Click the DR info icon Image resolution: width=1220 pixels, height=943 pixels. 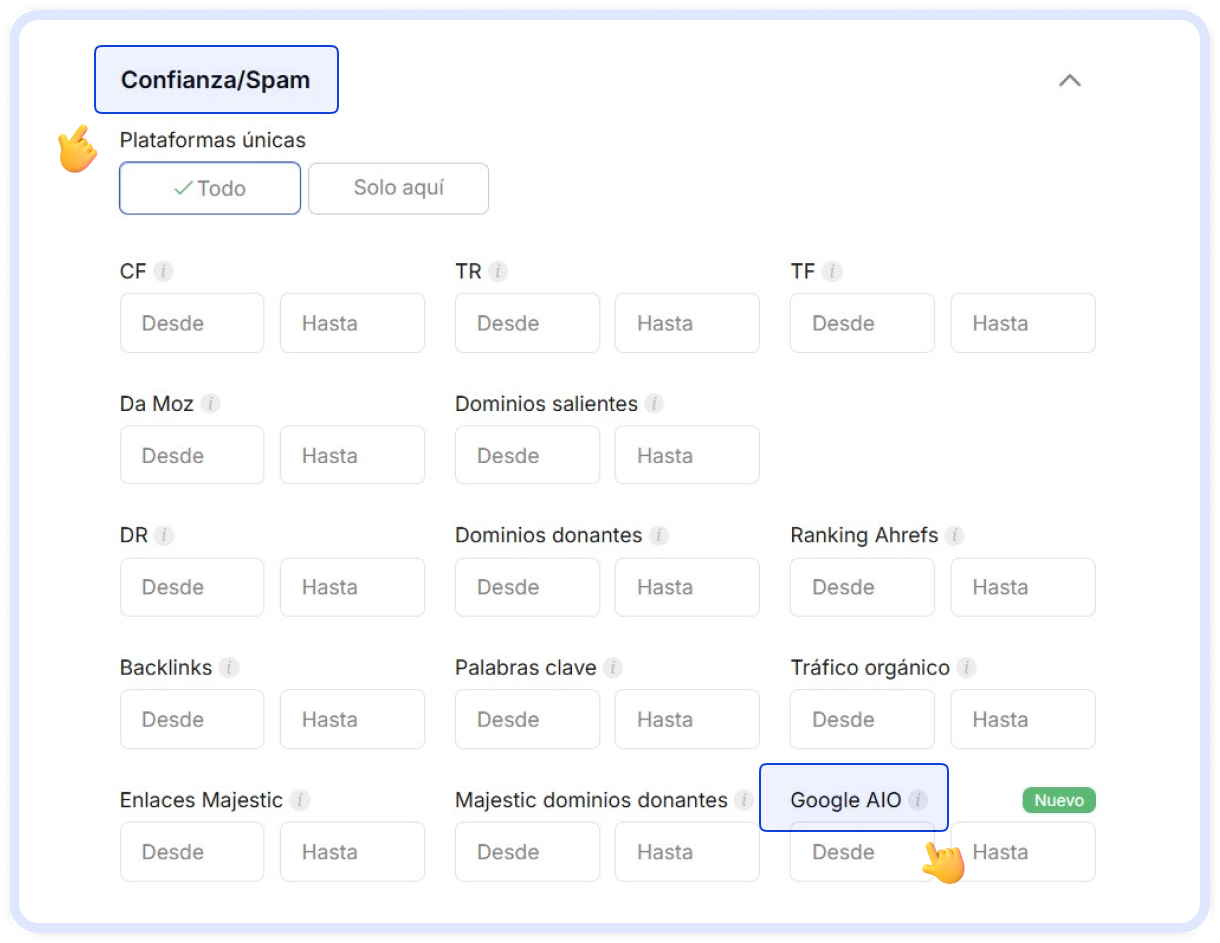tap(162, 535)
